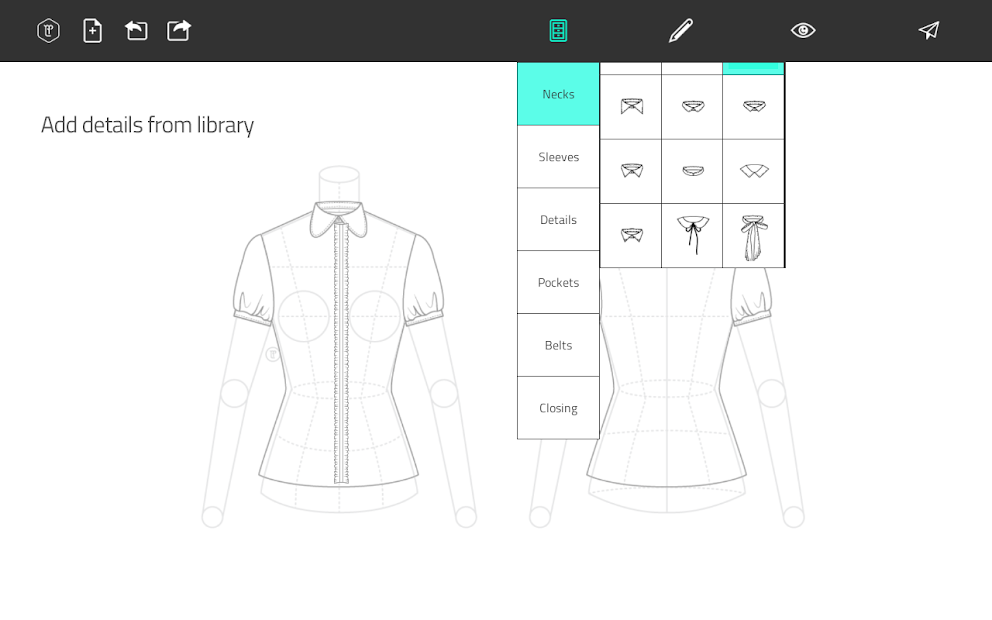
Task: Create a new sketch document
Action: pyautogui.click(x=92, y=30)
